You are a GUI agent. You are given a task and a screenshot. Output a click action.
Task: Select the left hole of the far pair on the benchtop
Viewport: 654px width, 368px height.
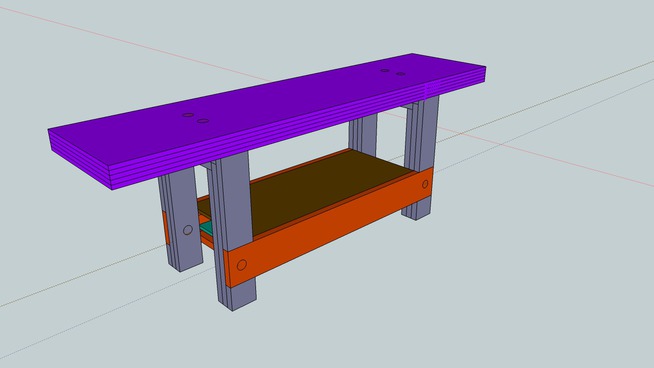point(385,71)
